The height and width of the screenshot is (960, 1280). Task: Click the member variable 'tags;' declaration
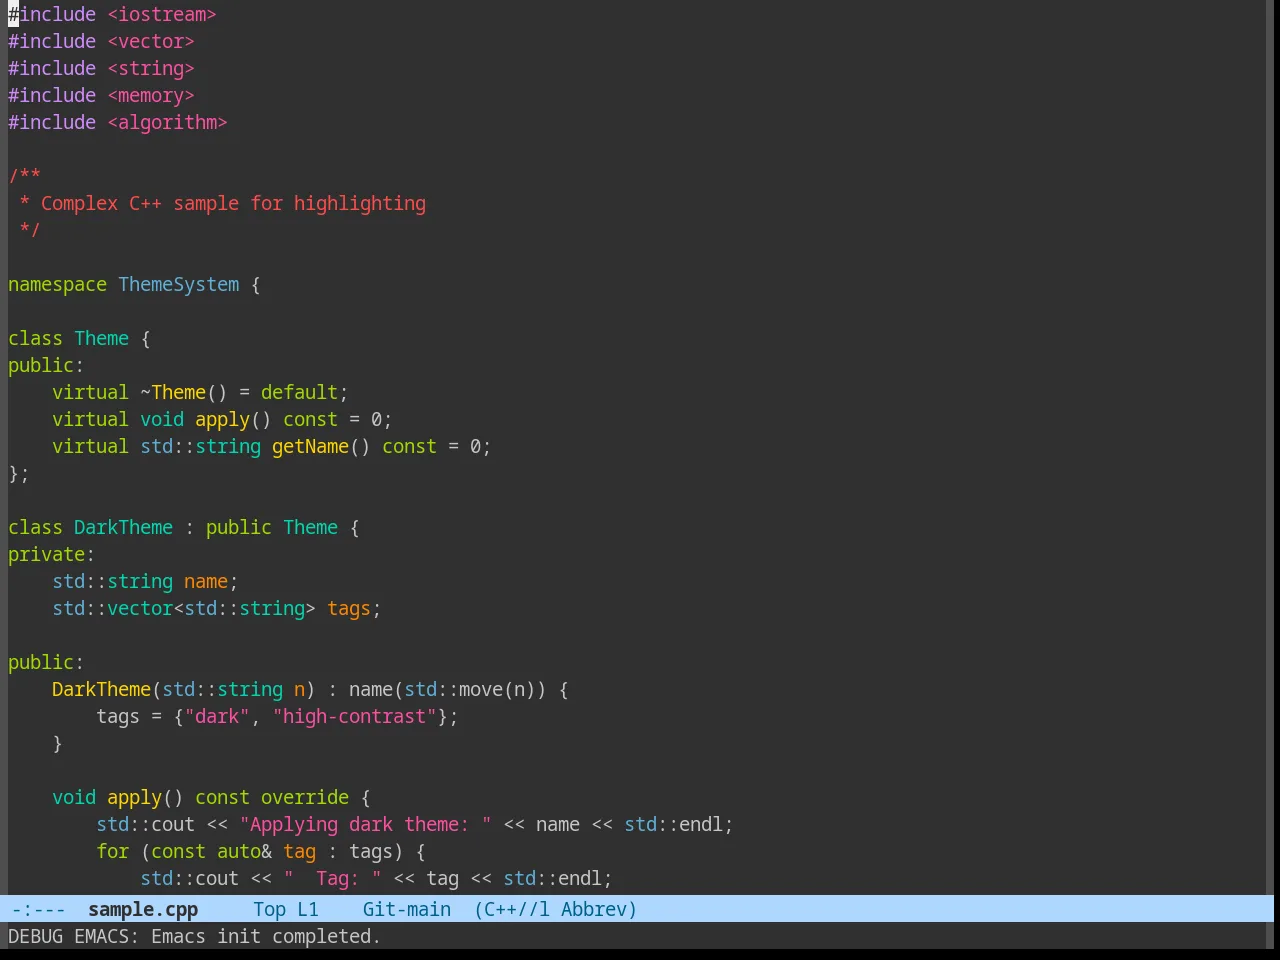click(x=354, y=608)
